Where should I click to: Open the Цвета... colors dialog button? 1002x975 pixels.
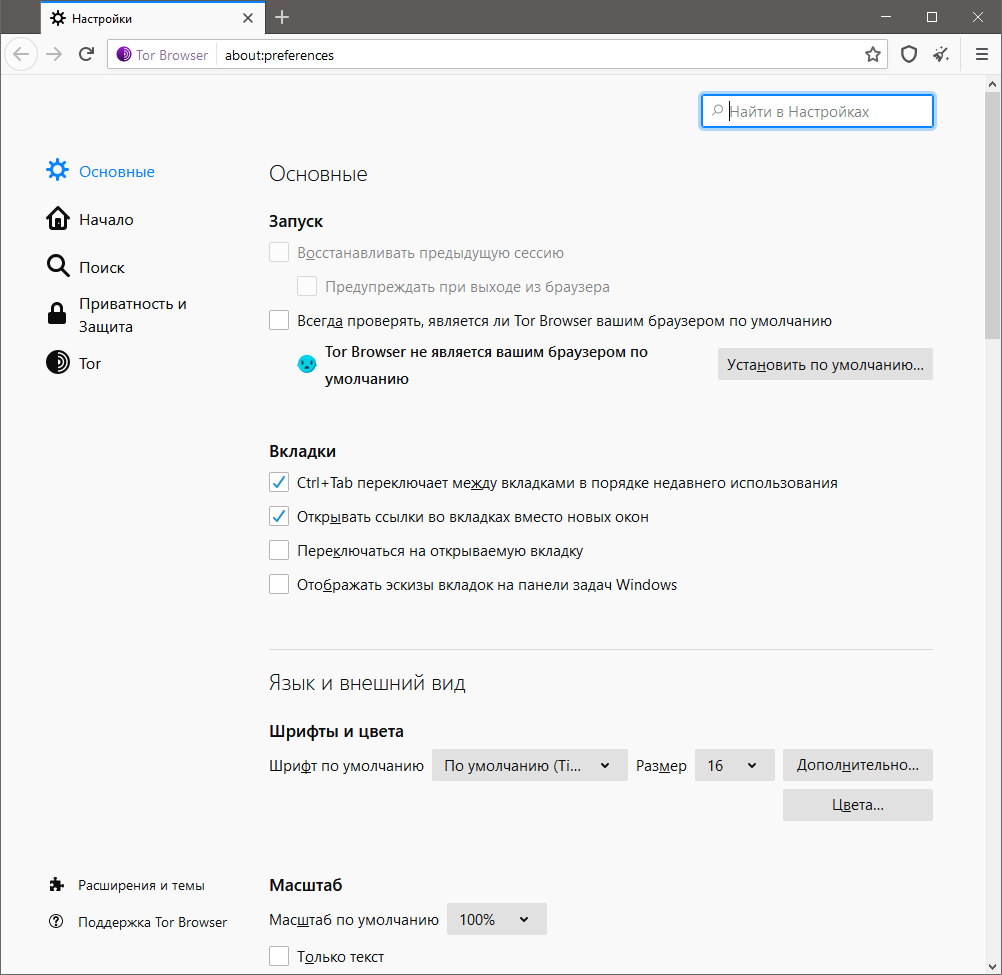point(858,805)
